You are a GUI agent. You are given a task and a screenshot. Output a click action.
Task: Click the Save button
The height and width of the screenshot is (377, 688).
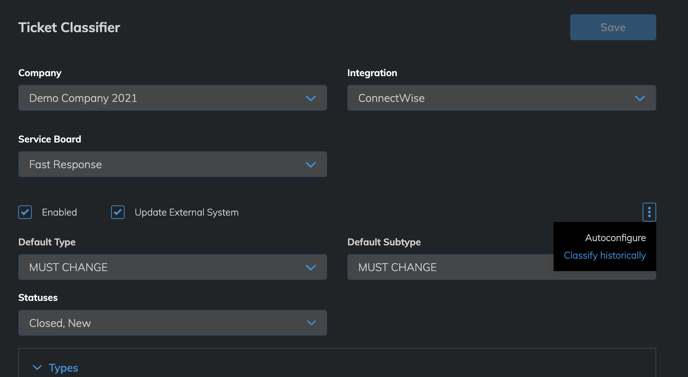tap(613, 27)
